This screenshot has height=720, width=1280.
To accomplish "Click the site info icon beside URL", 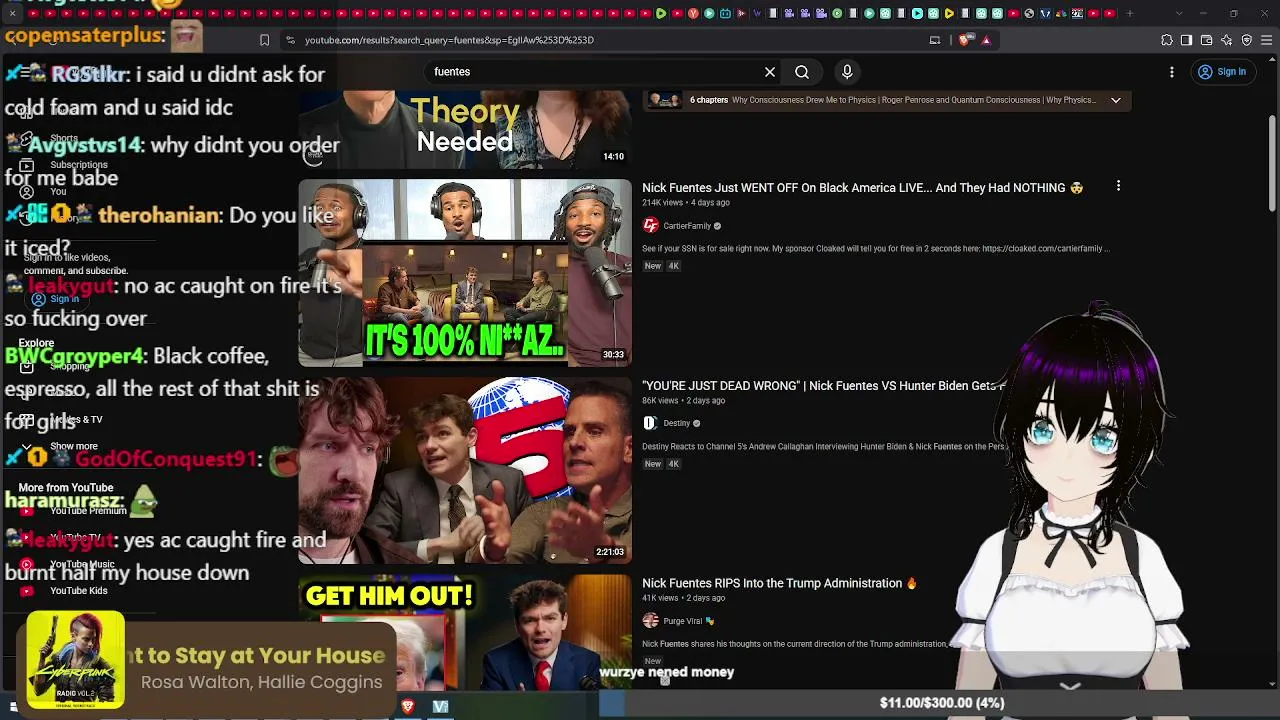I will tap(290, 40).
